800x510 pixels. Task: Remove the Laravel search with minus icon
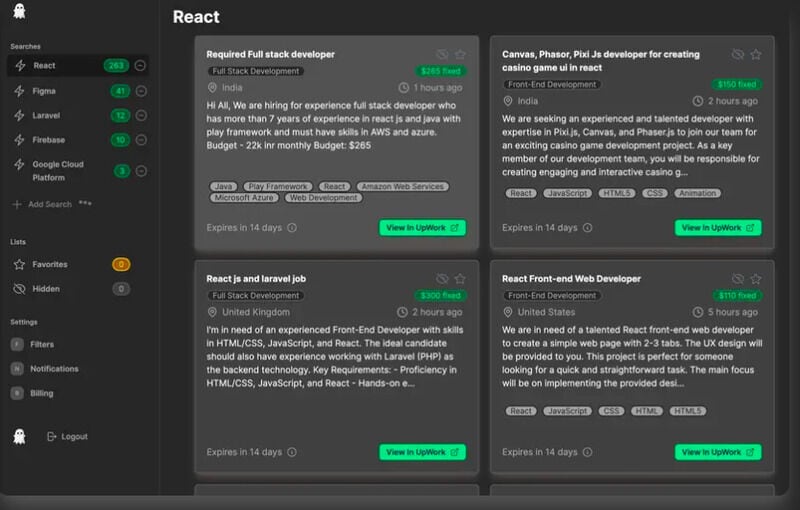(141, 115)
